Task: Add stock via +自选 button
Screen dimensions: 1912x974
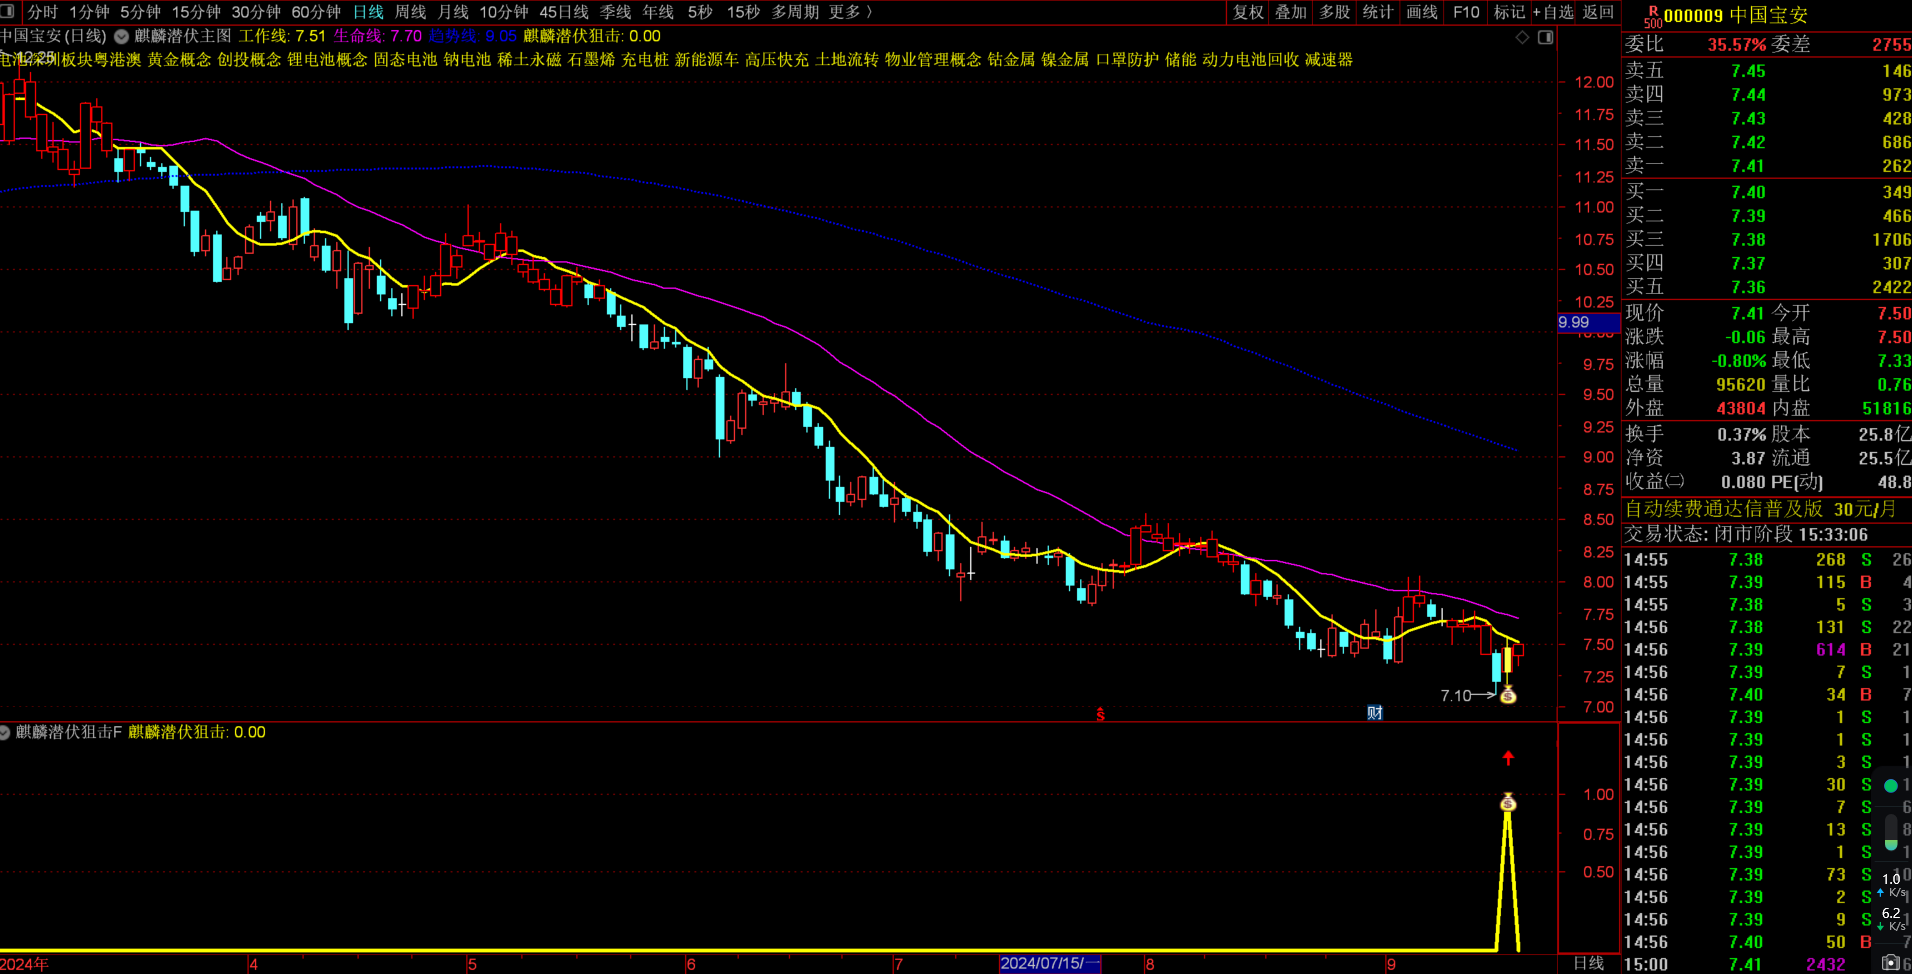Action: 1553,12
